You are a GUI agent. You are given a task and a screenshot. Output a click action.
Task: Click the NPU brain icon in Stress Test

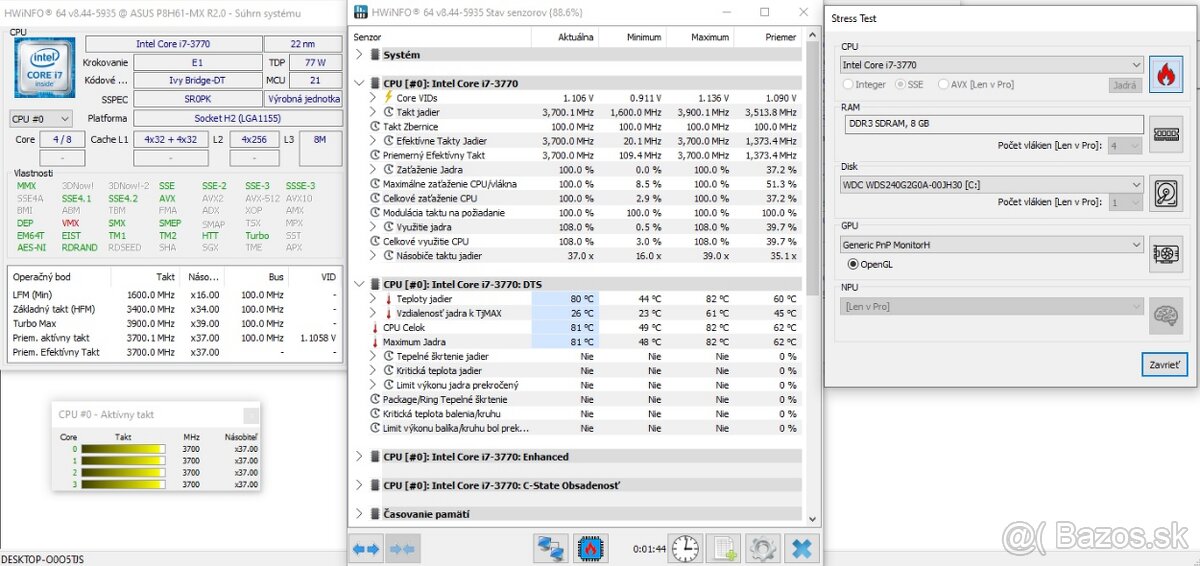1166,316
